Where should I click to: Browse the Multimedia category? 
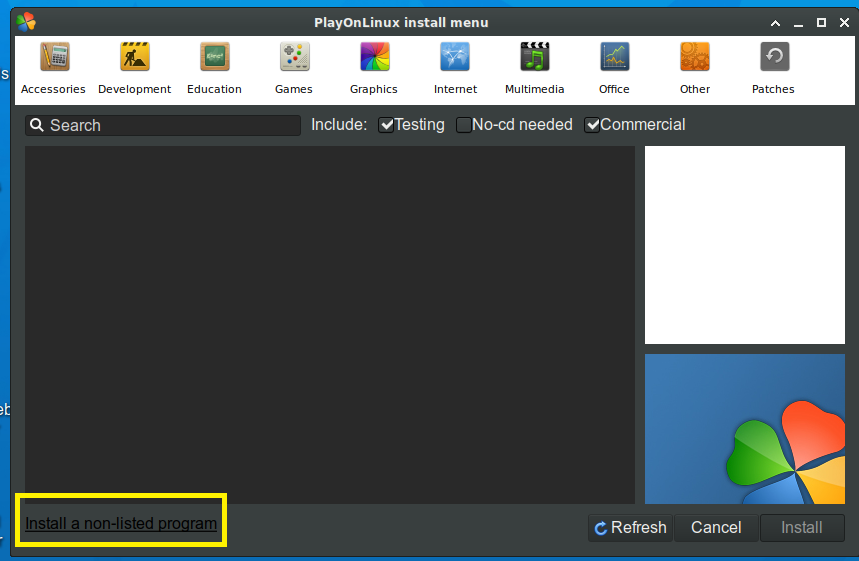click(535, 68)
